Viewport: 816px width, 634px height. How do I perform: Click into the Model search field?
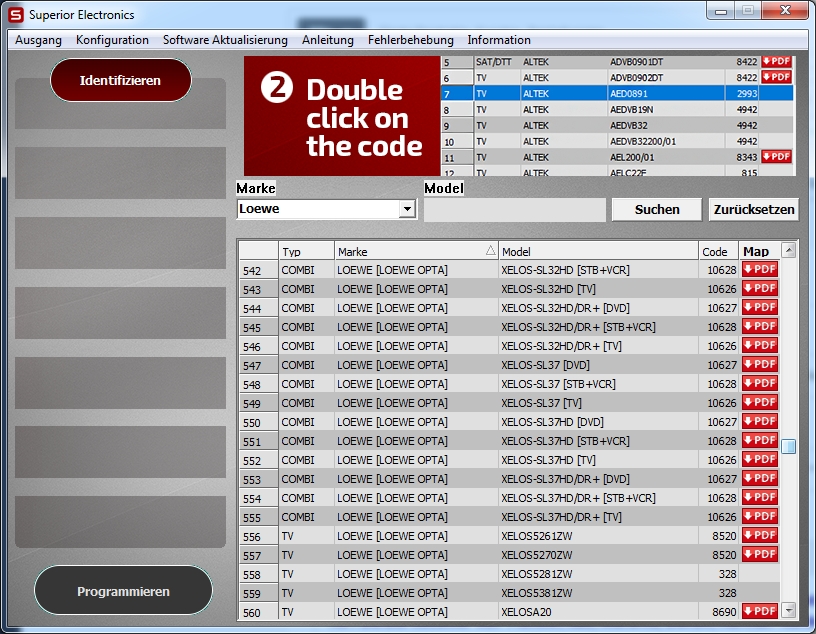click(x=514, y=210)
